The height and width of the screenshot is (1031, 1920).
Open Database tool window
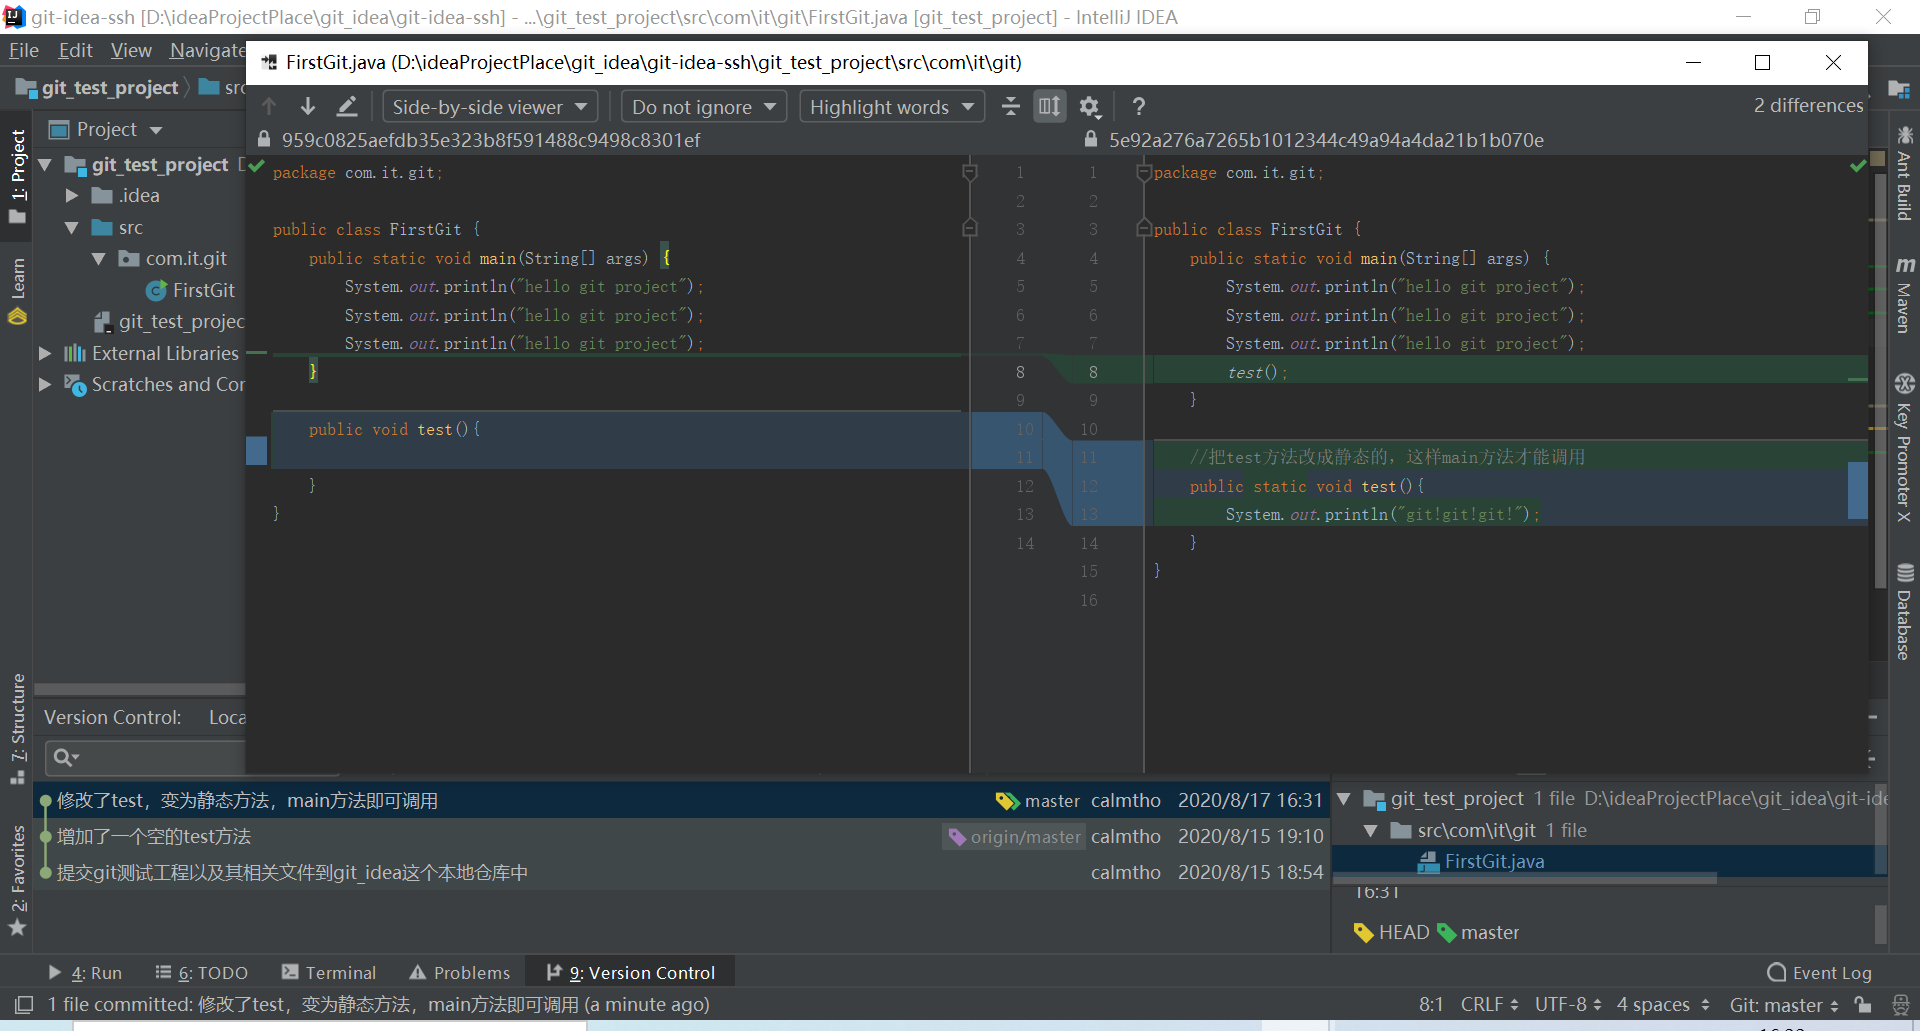pos(1904,611)
